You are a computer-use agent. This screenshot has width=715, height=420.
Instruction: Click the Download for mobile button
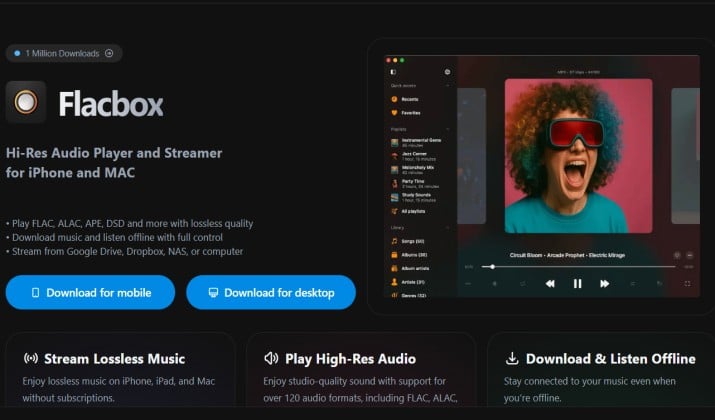90,292
